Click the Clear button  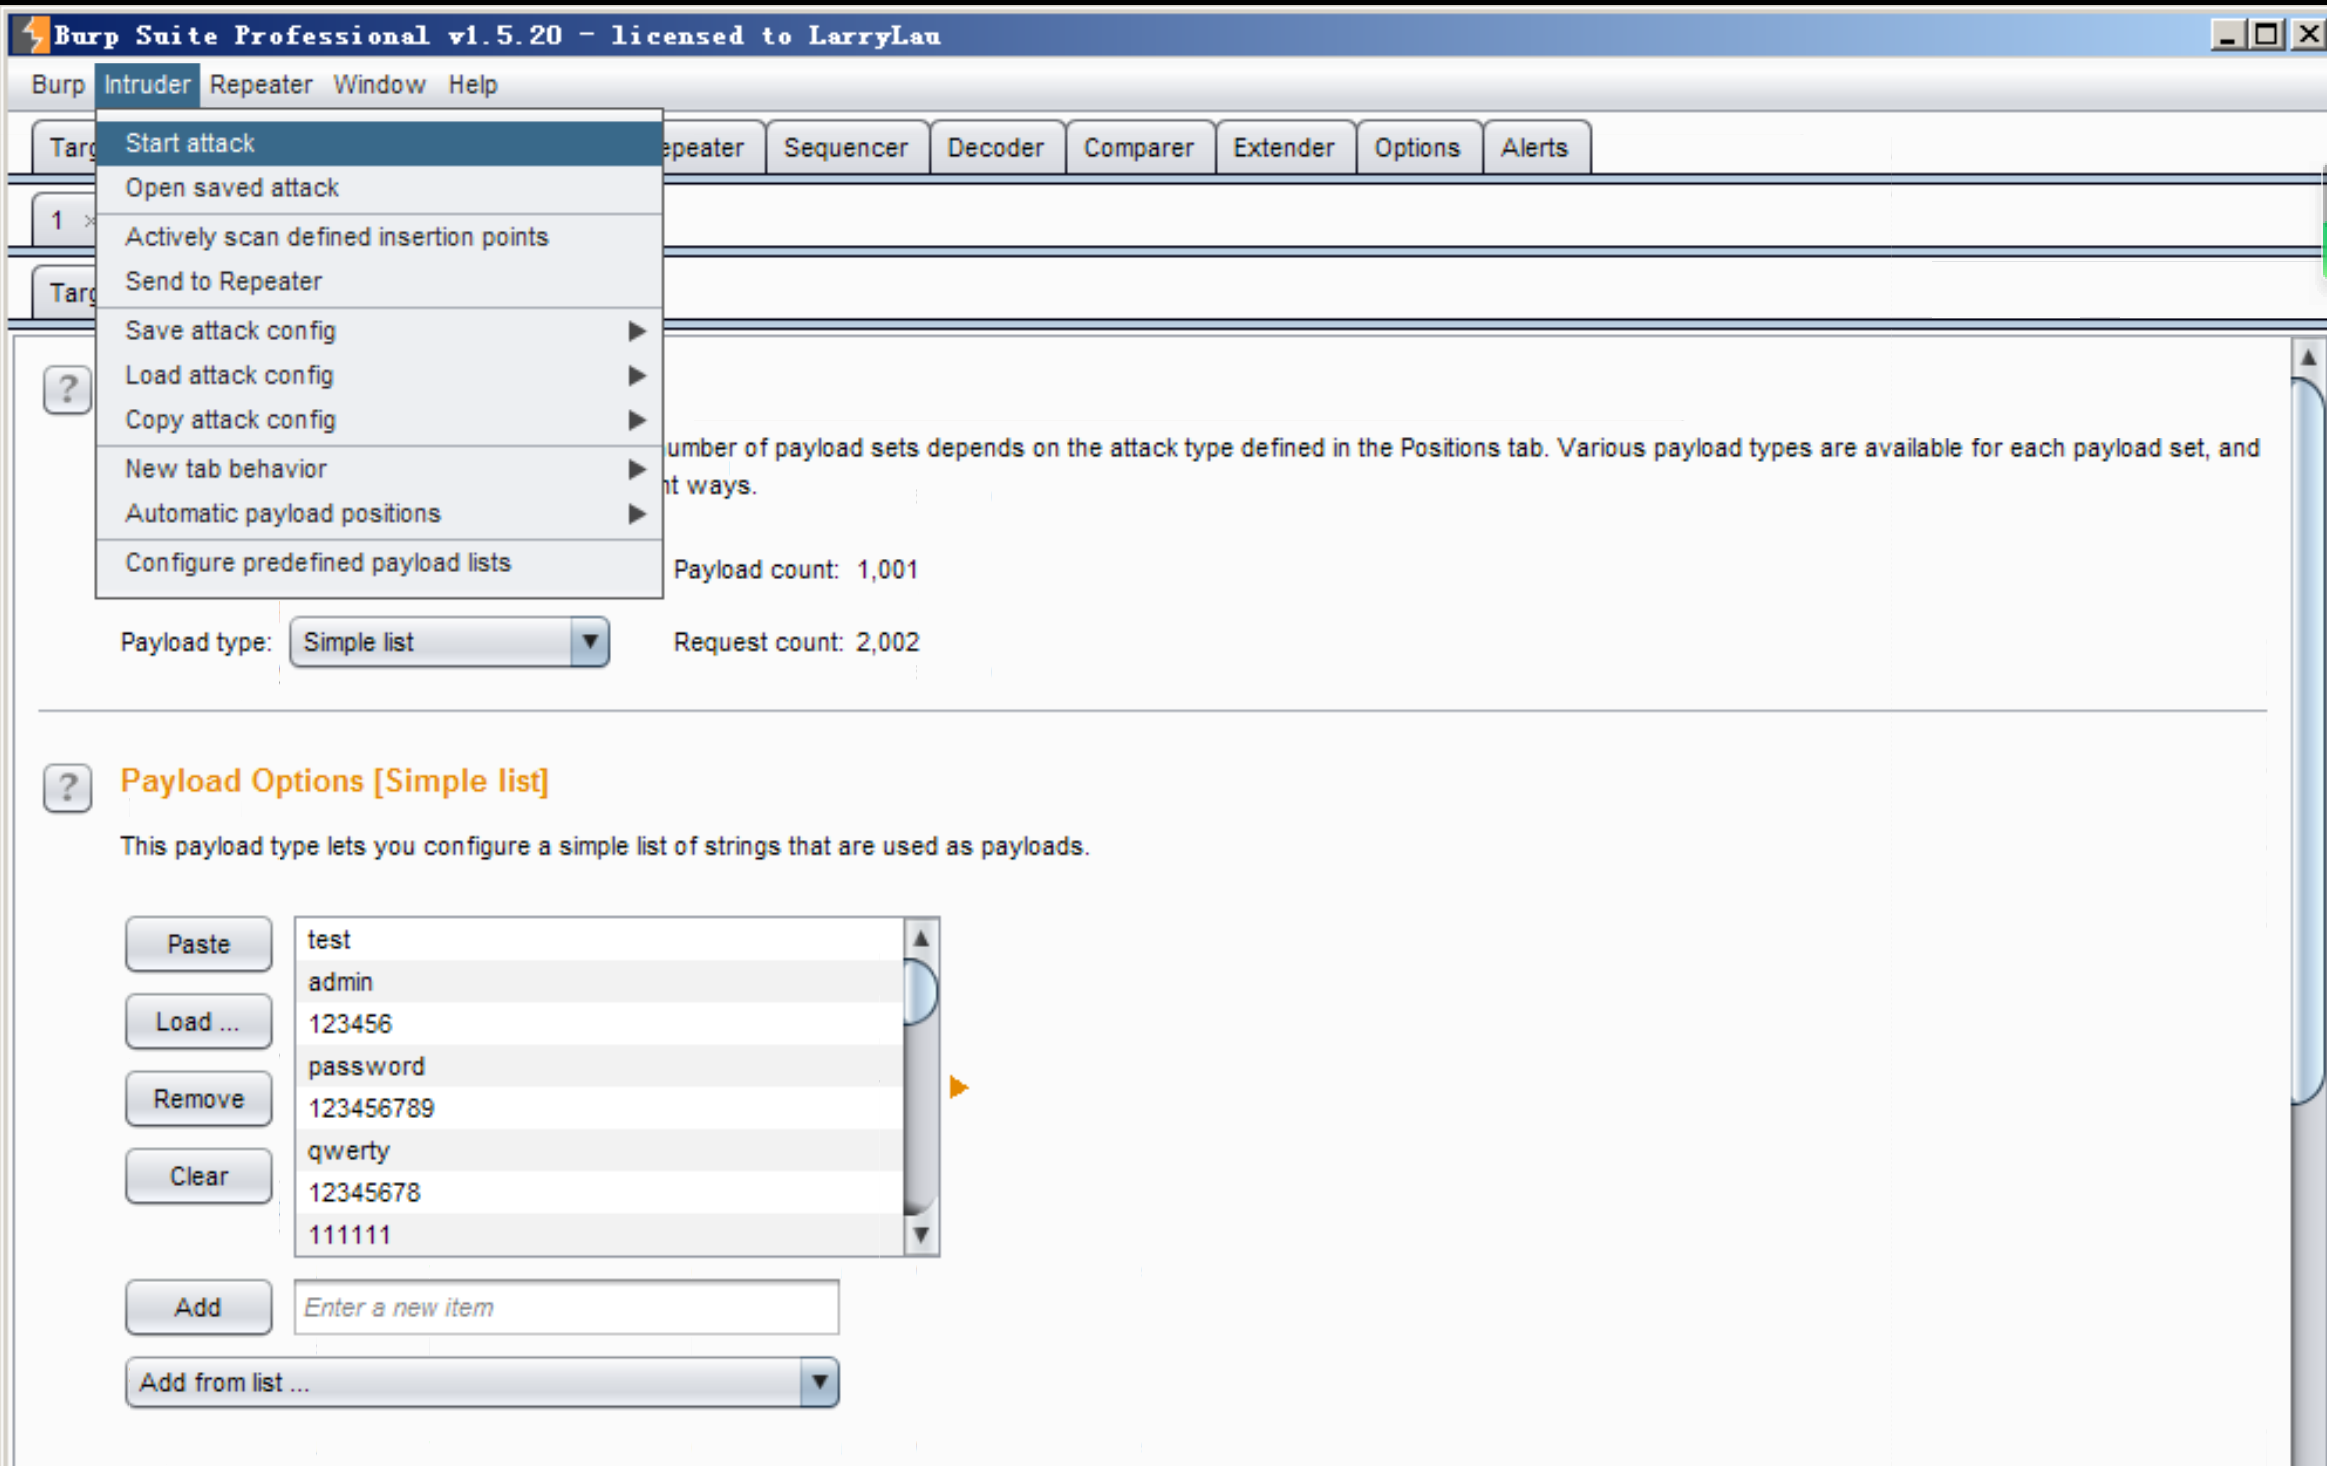pos(198,1176)
